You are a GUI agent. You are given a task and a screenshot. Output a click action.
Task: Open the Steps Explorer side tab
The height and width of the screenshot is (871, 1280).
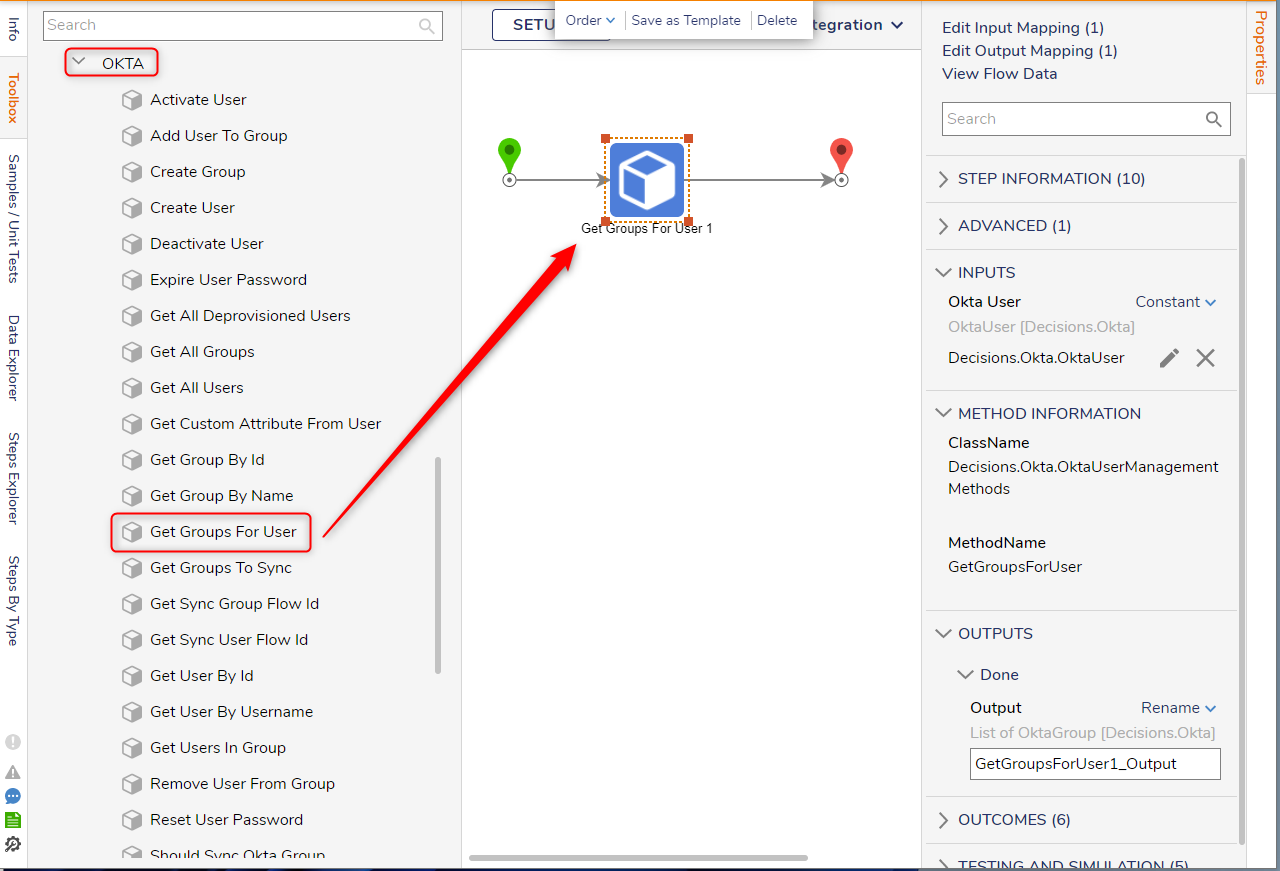[x=13, y=478]
